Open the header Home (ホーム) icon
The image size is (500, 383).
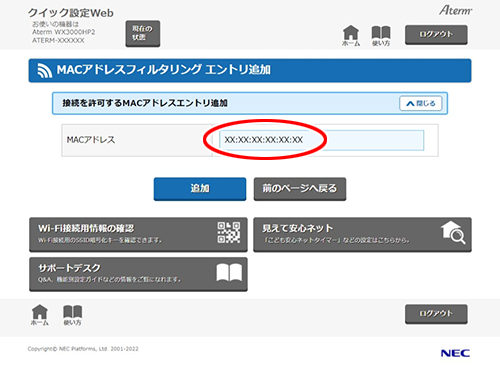pos(351,36)
